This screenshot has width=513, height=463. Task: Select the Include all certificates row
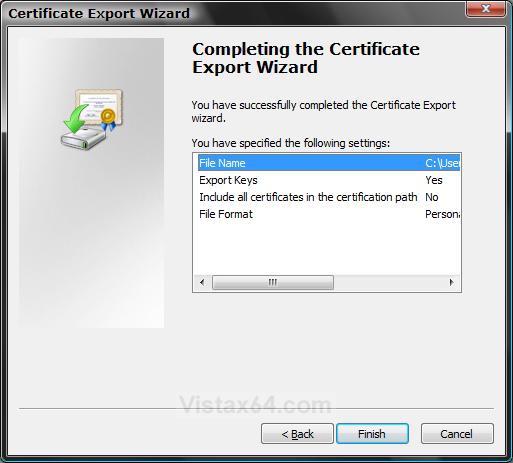tap(329, 197)
